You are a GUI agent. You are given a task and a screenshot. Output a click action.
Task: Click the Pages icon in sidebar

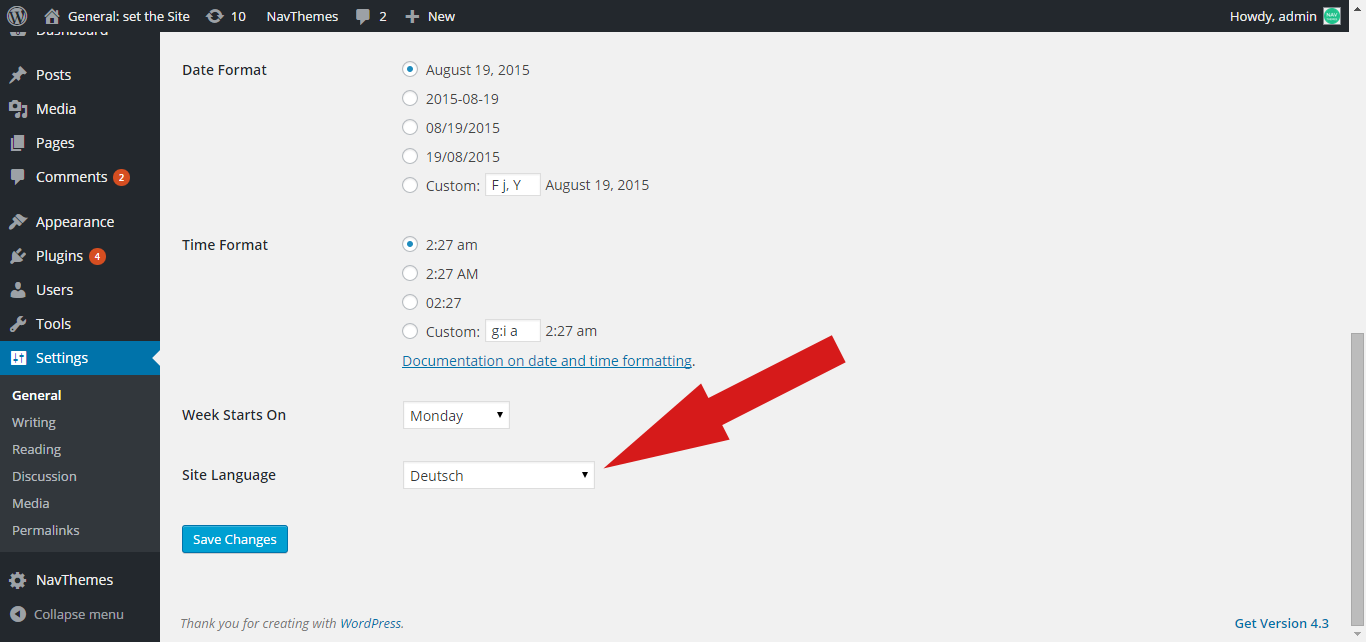17,143
